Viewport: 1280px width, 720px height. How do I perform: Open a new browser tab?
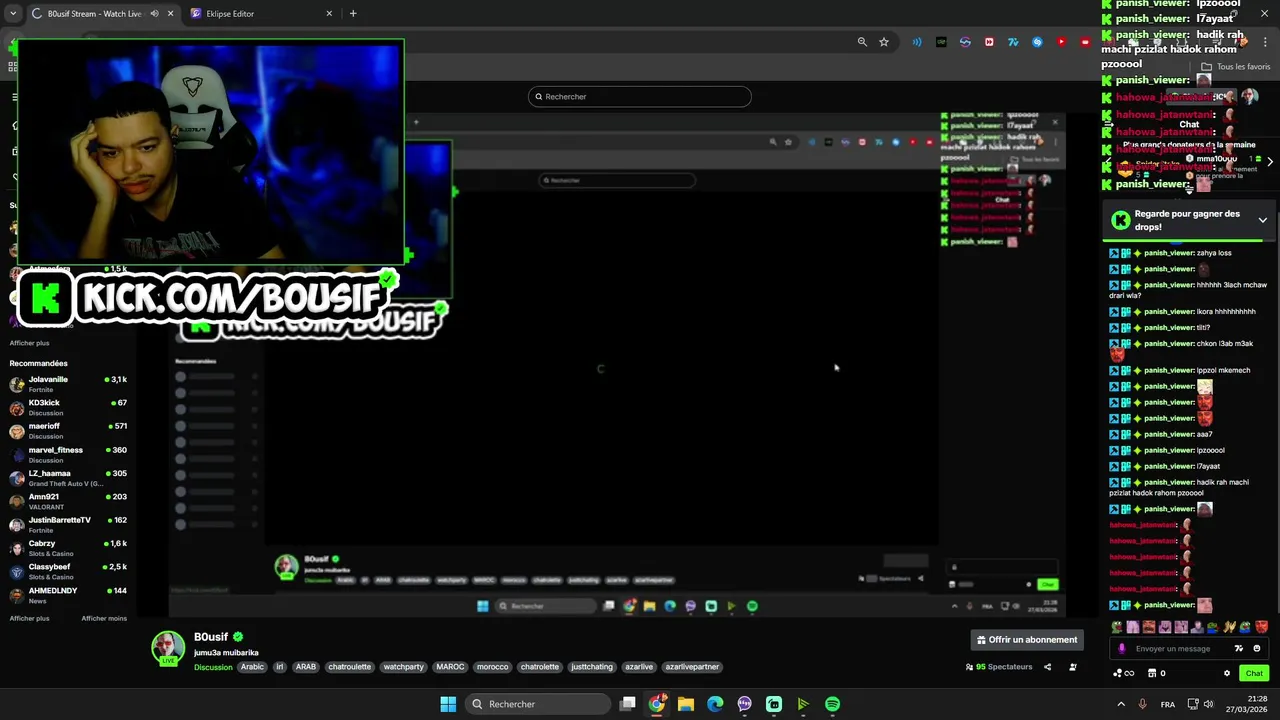click(x=353, y=14)
